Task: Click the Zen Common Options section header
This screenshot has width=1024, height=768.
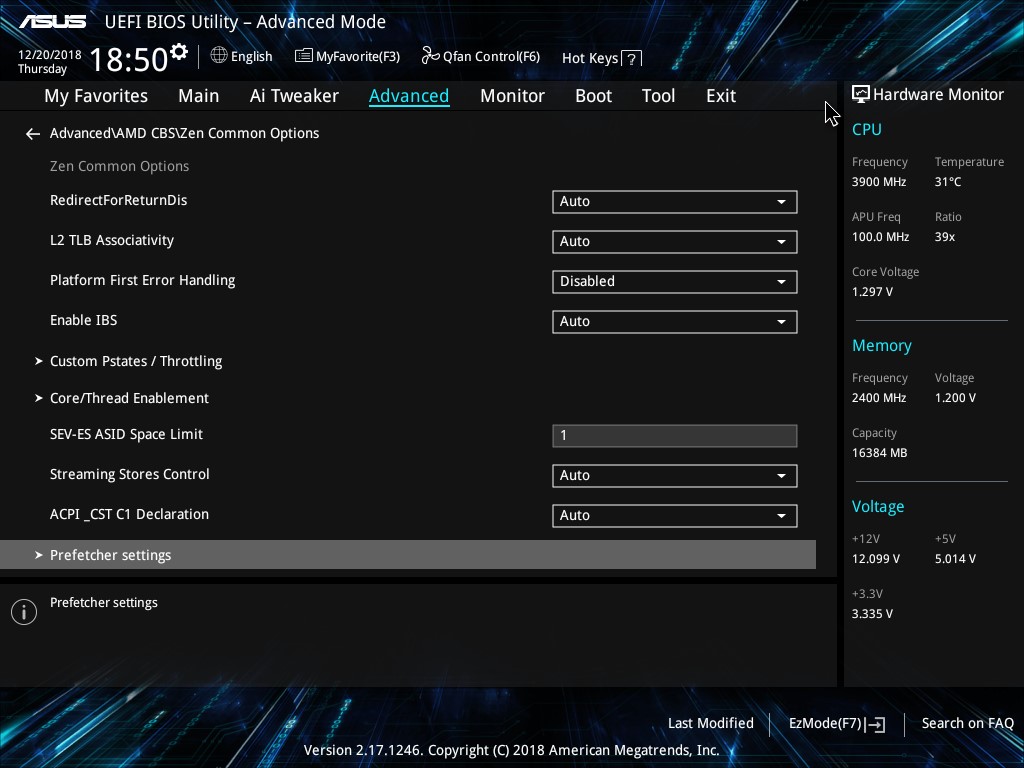Action: coord(120,167)
